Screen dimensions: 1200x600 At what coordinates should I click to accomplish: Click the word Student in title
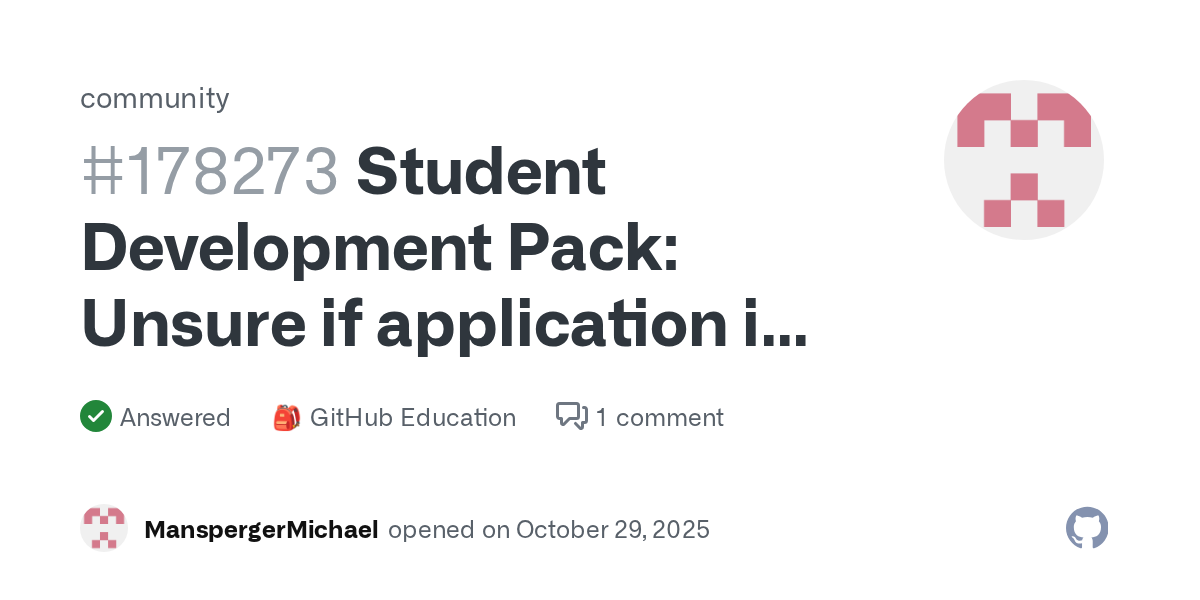click(481, 172)
